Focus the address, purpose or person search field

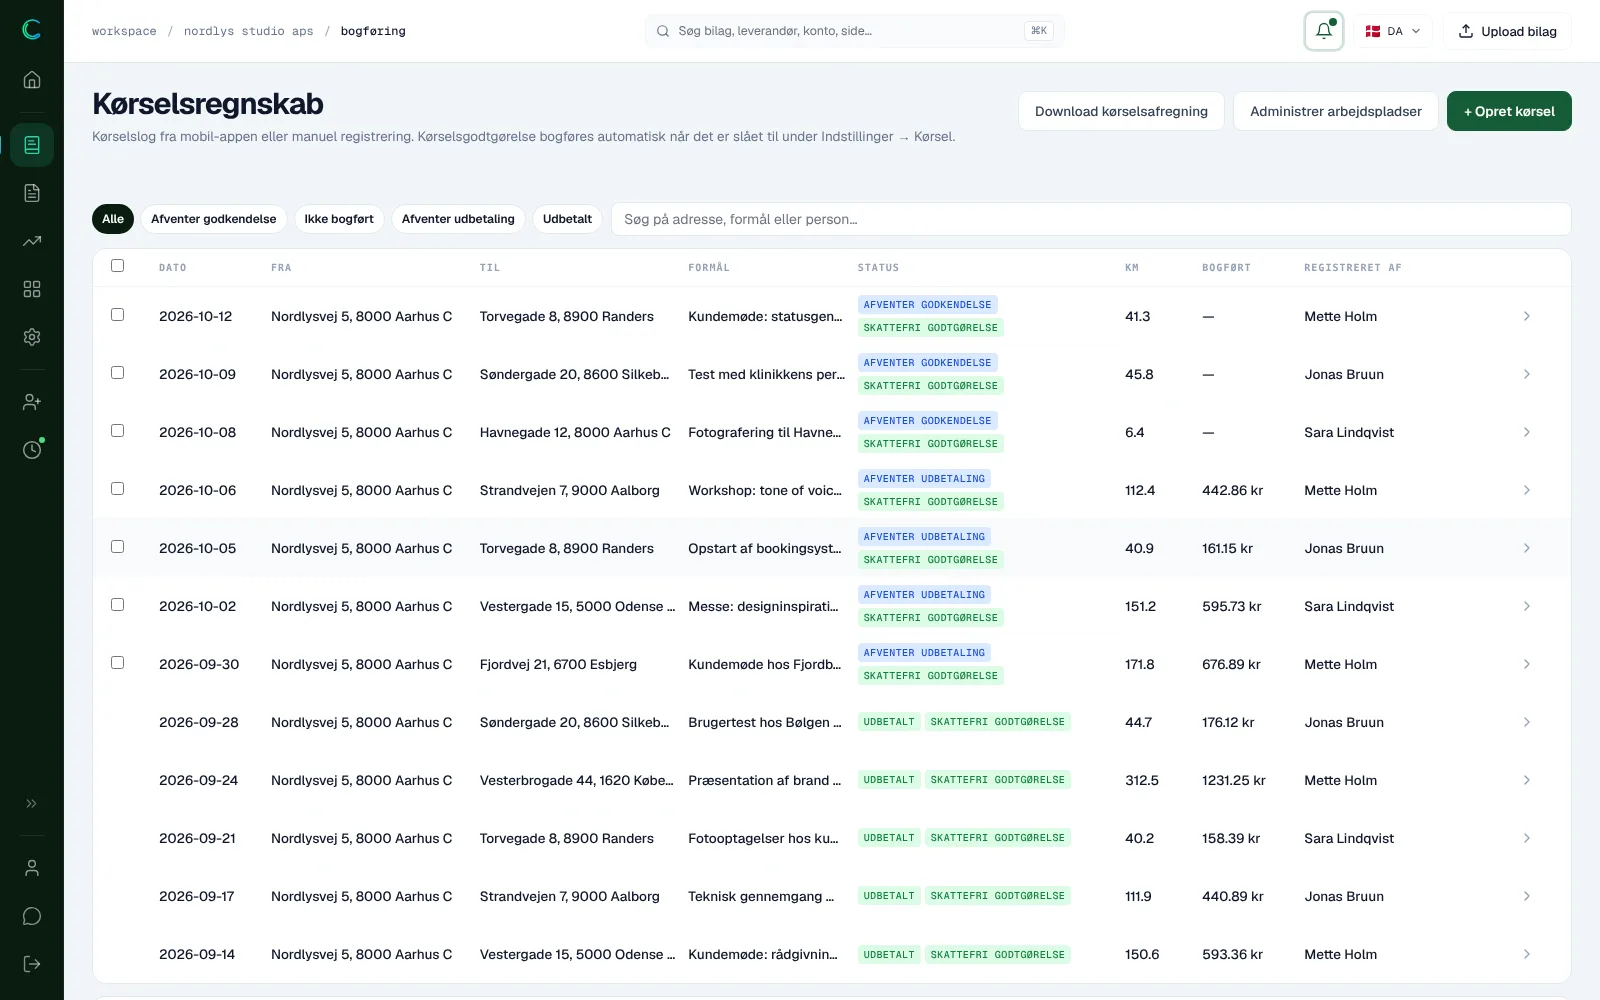[1091, 219]
